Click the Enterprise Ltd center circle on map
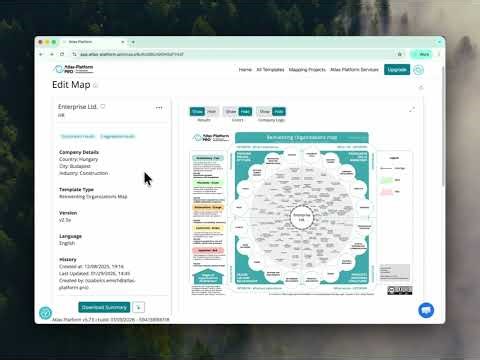 [301, 217]
